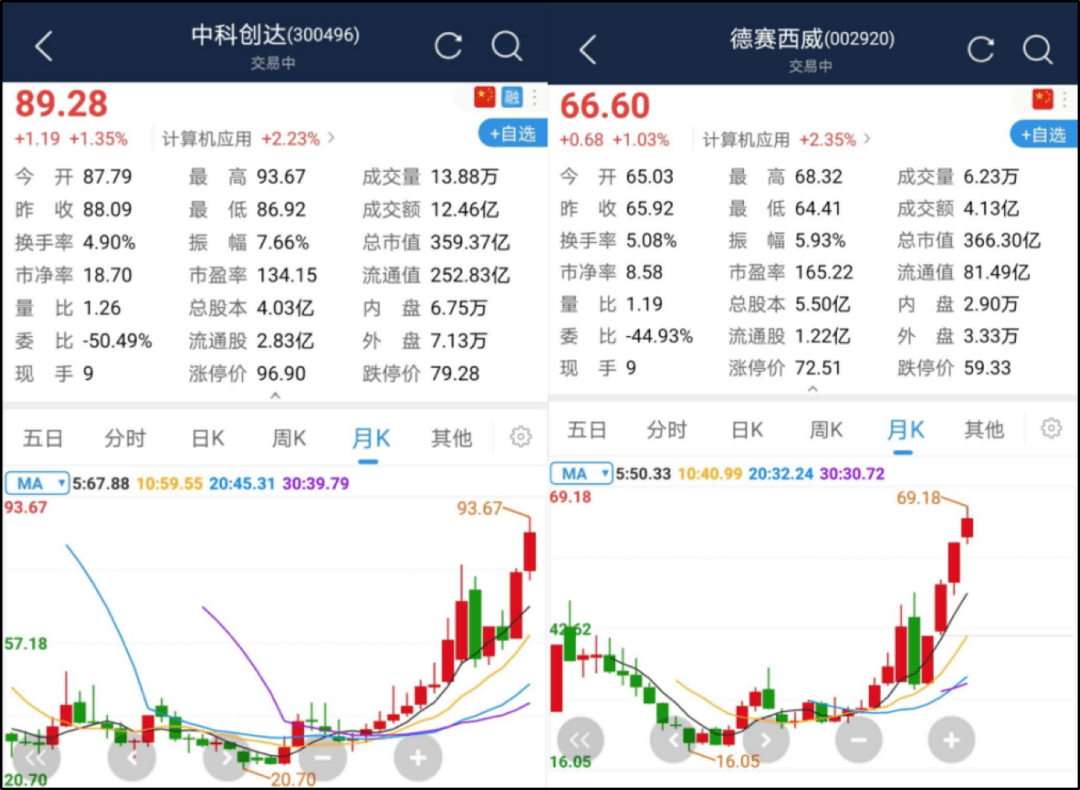Image resolution: width=1080 pixels, height=790 pixels.
Task: Open more options dots on 中科创达 panel
Action: 534,97
